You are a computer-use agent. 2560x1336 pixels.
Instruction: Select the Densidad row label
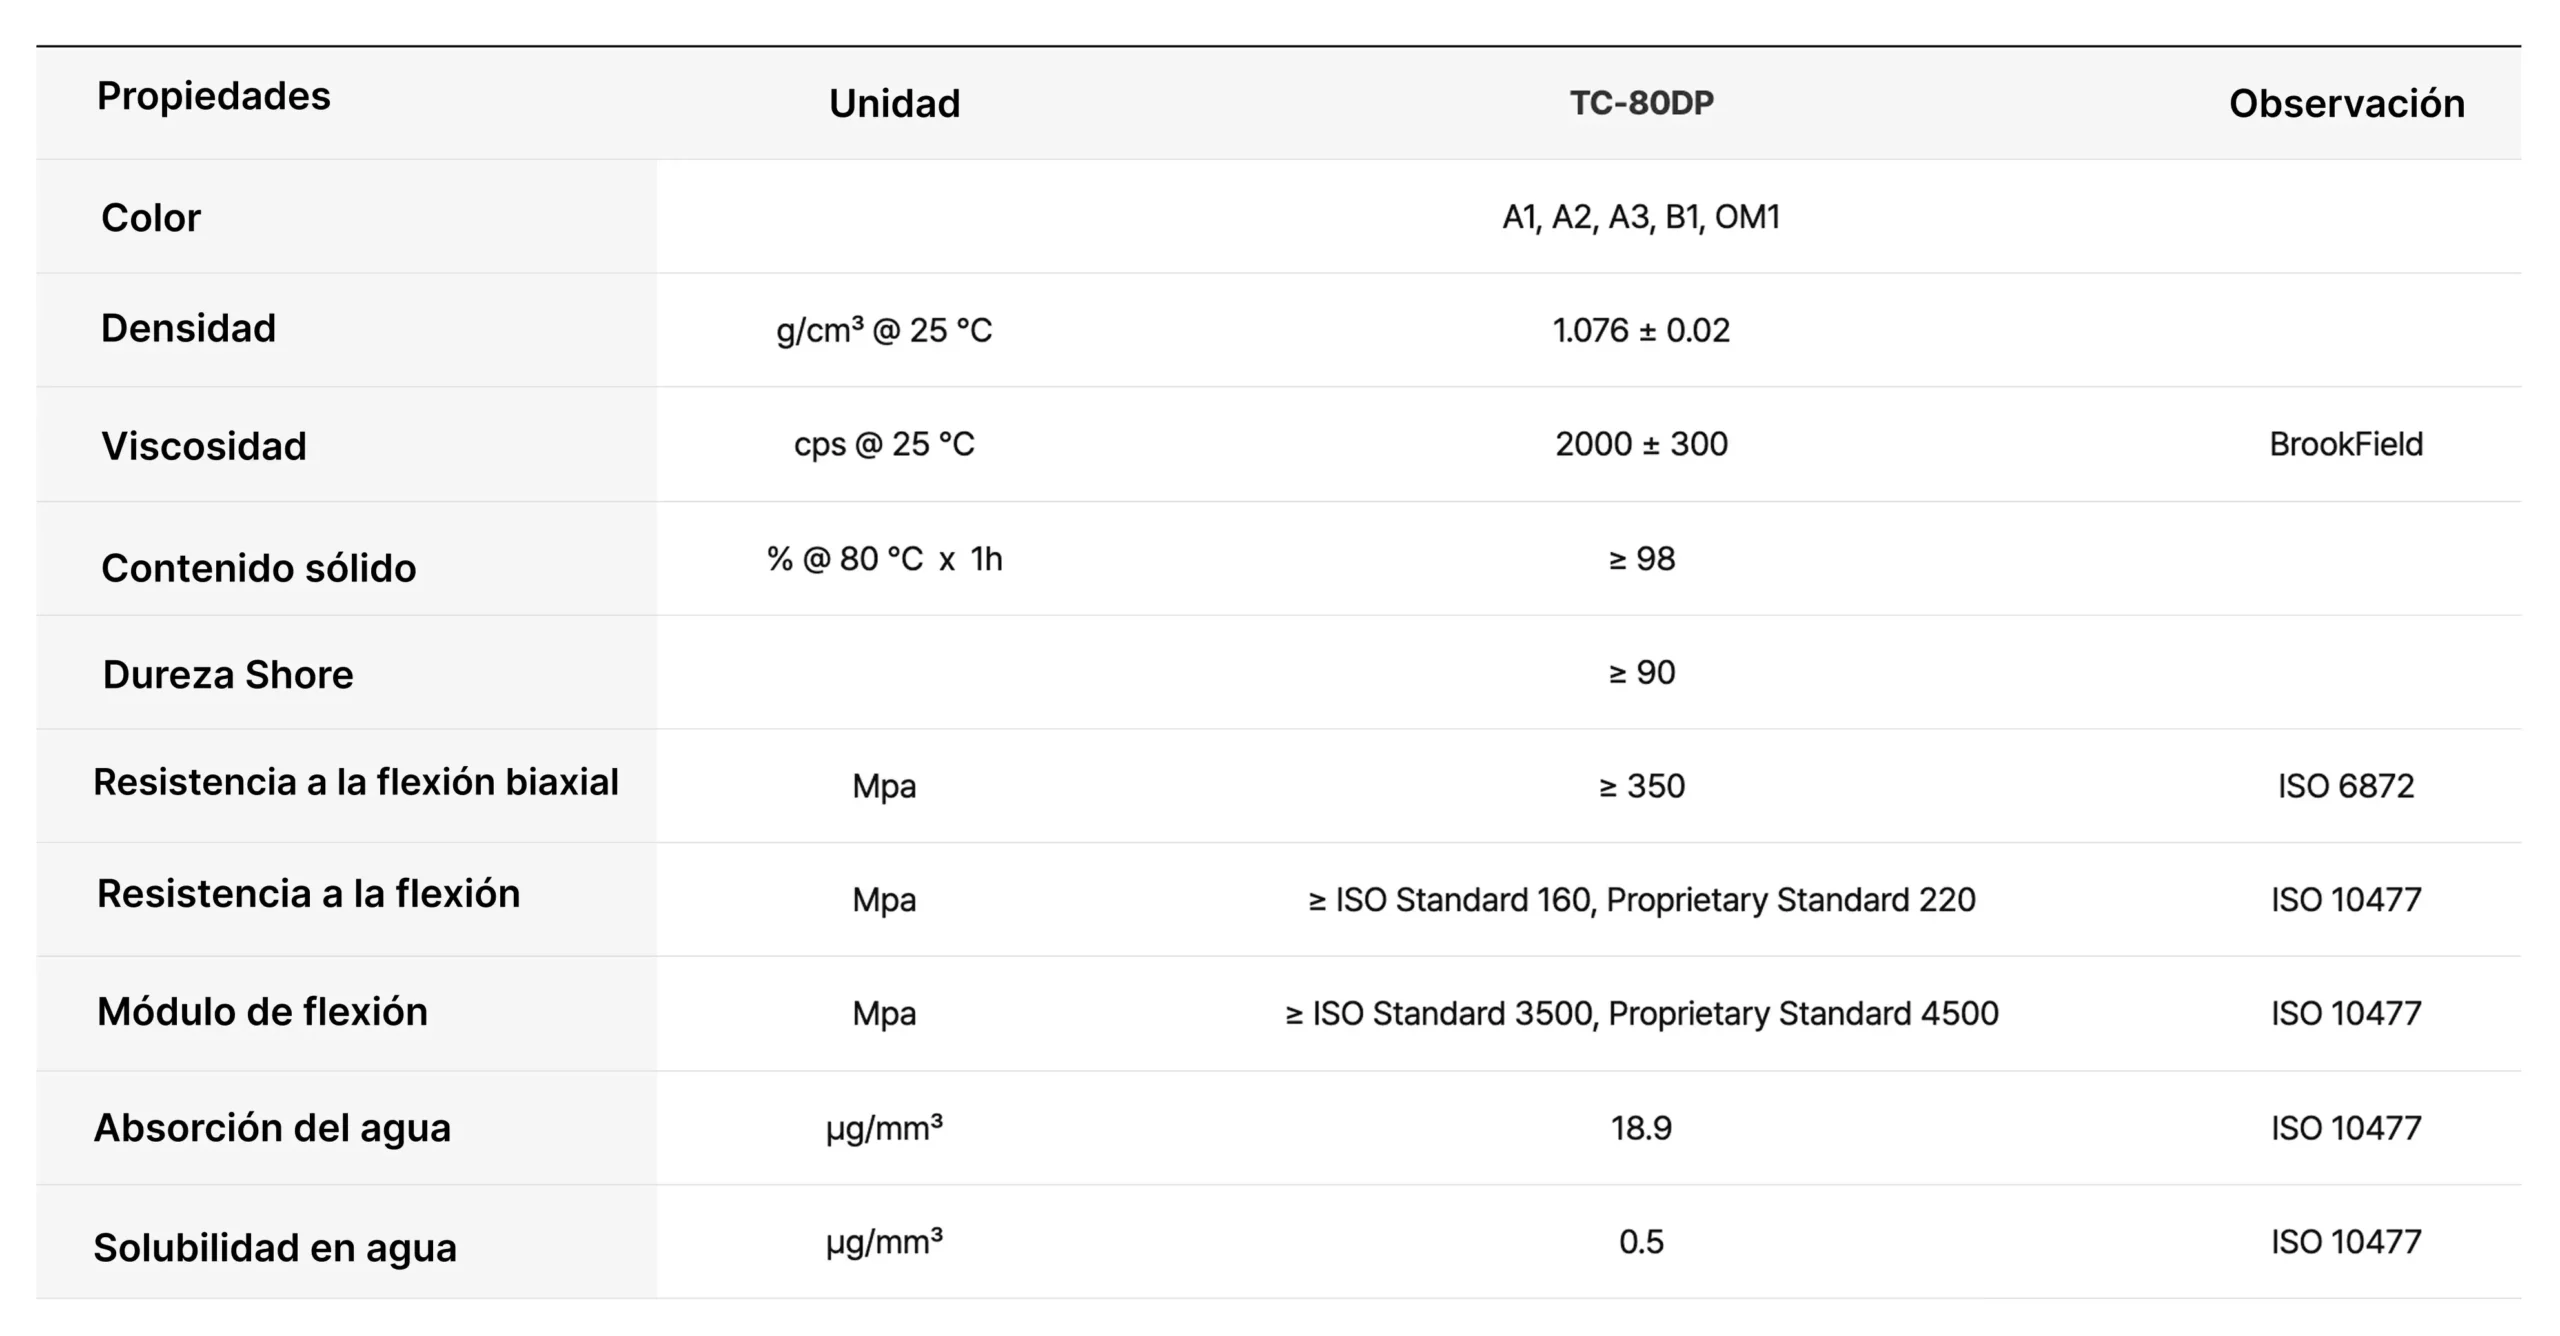188,328
